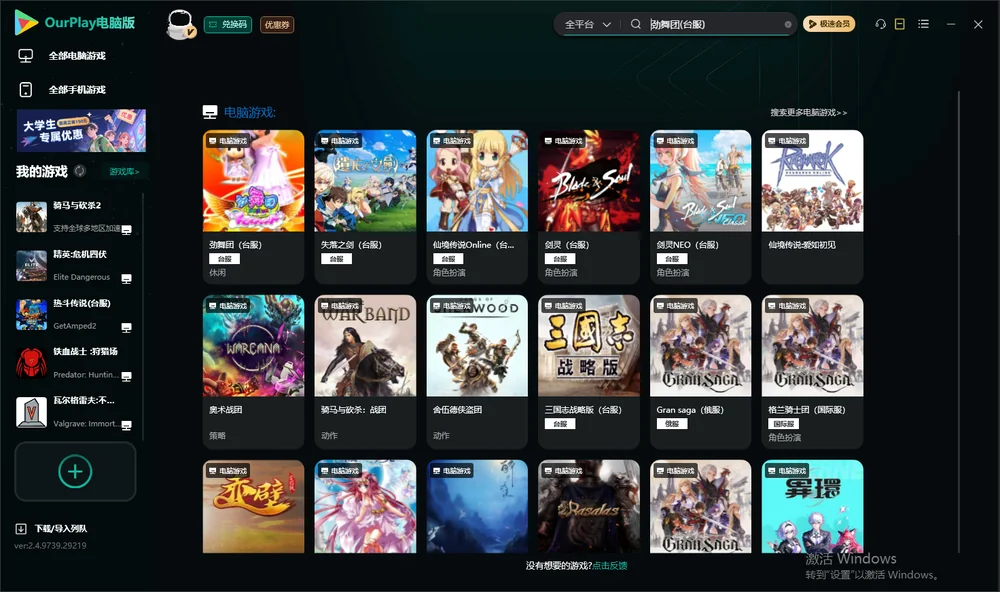
Task: Open Gran saga (俄服) game card
Action: (x=701, y=371)
